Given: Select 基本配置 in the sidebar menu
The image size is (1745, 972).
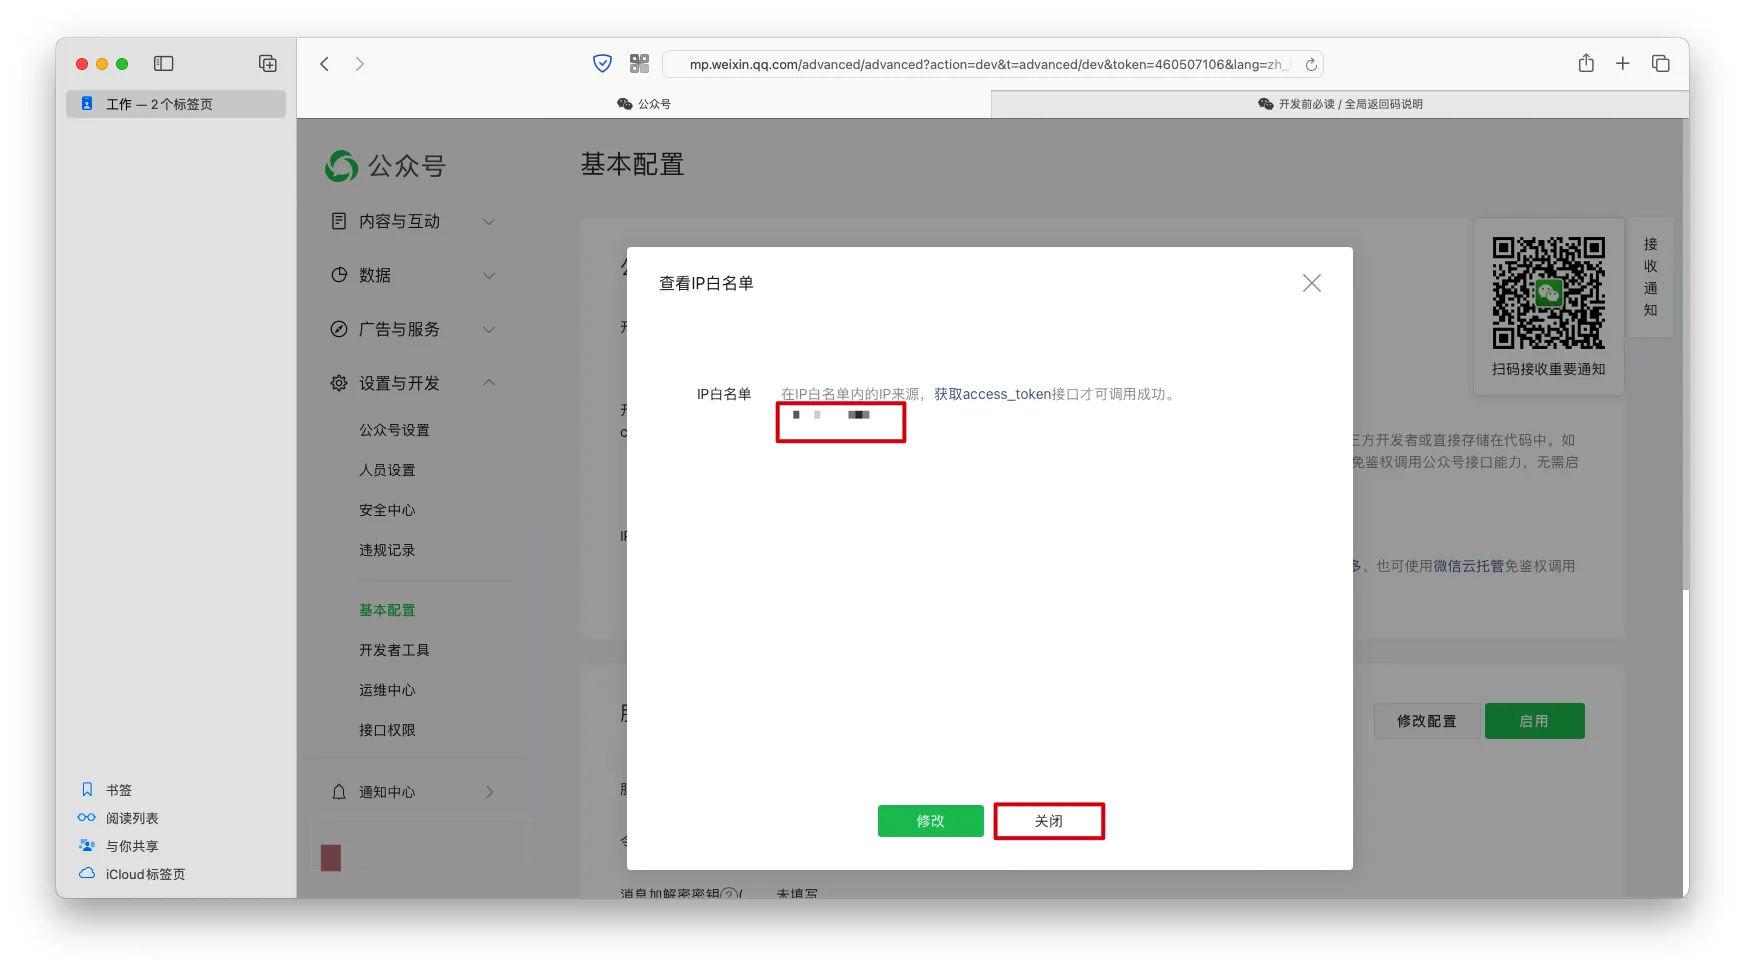Looking at the screenshot, I should (x=387, y=610).
